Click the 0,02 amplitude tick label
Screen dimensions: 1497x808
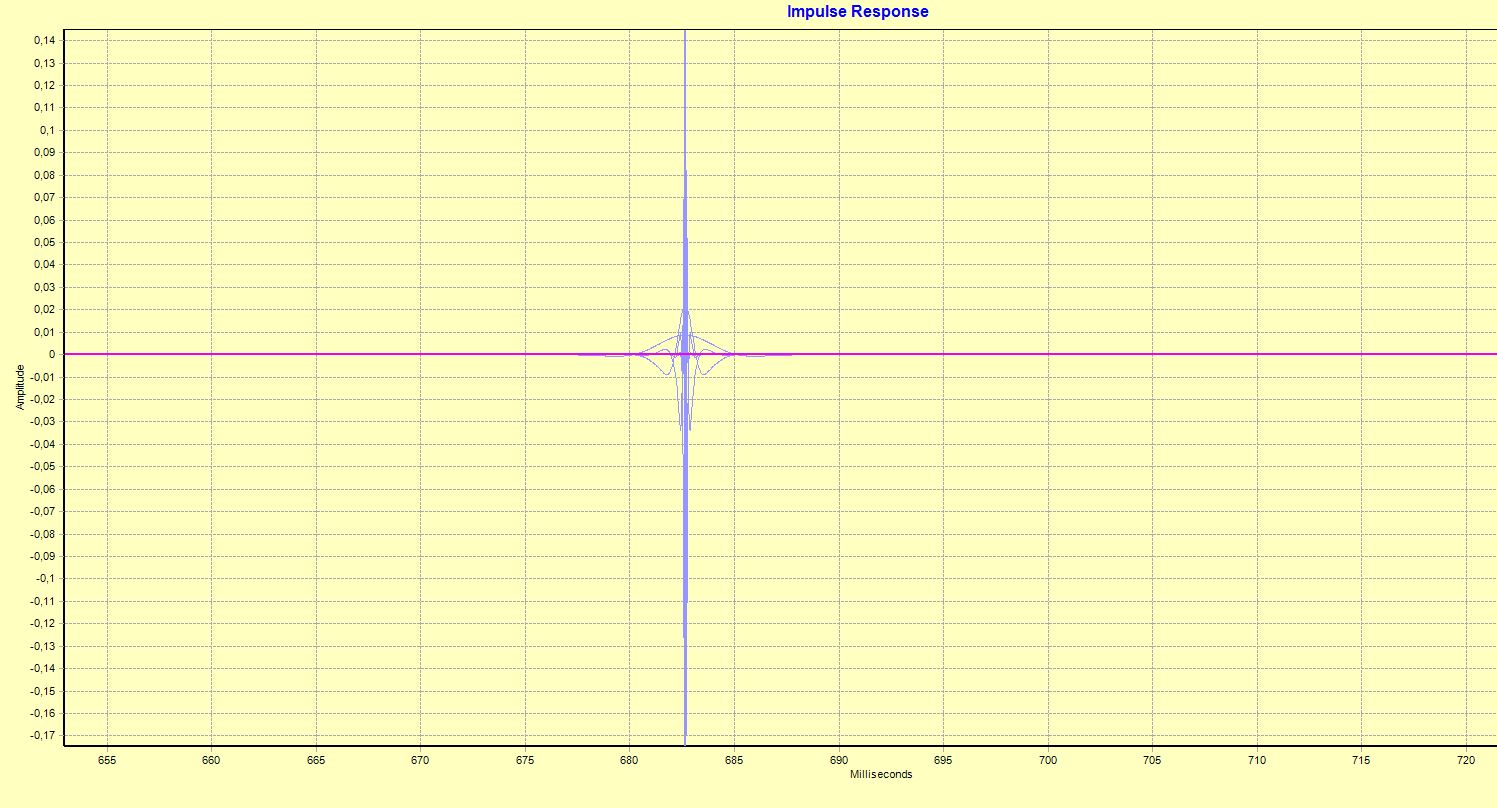[x=44, y=309]
